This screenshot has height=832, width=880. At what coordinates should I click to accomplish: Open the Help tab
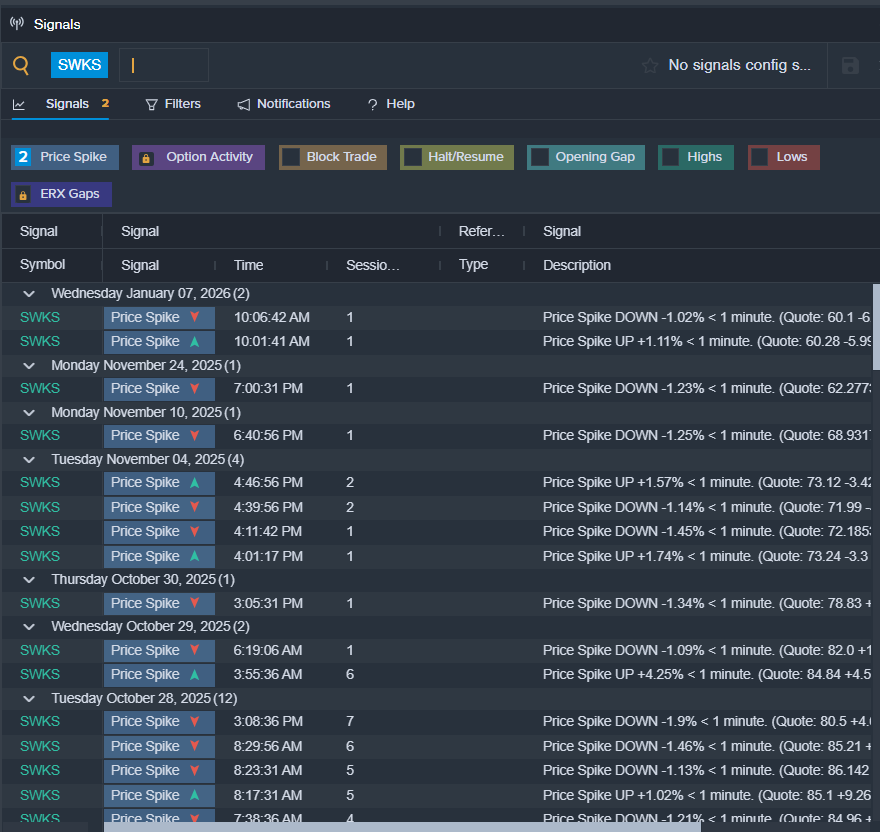(391, 104)
